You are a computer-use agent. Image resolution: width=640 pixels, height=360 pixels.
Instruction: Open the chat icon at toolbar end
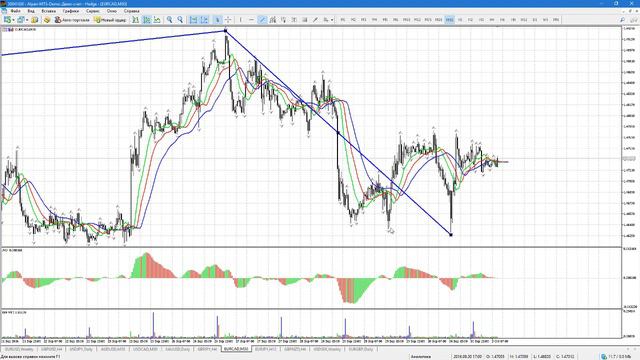click(634, 20)
